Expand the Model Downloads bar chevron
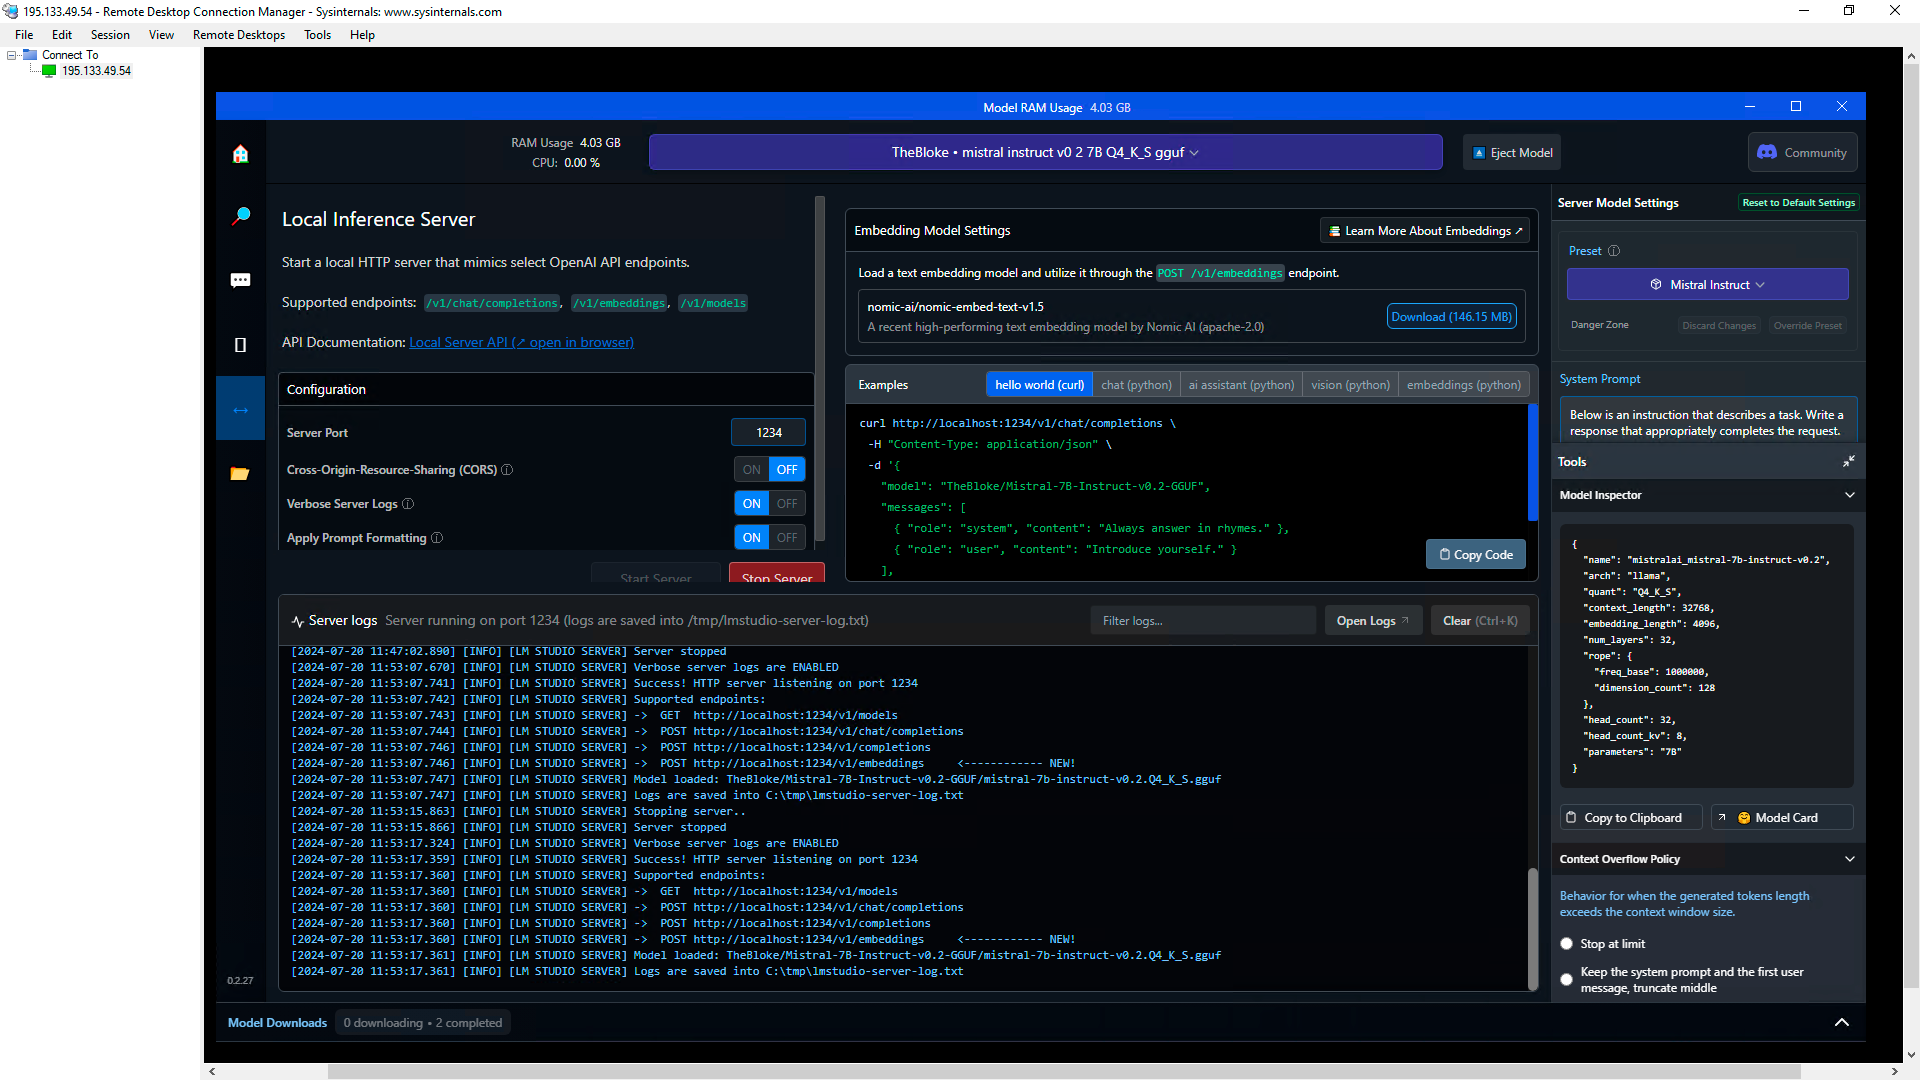The width and height of the screenshot is (1920, 1080). pyautogui.click(x=1841, y=1022)
